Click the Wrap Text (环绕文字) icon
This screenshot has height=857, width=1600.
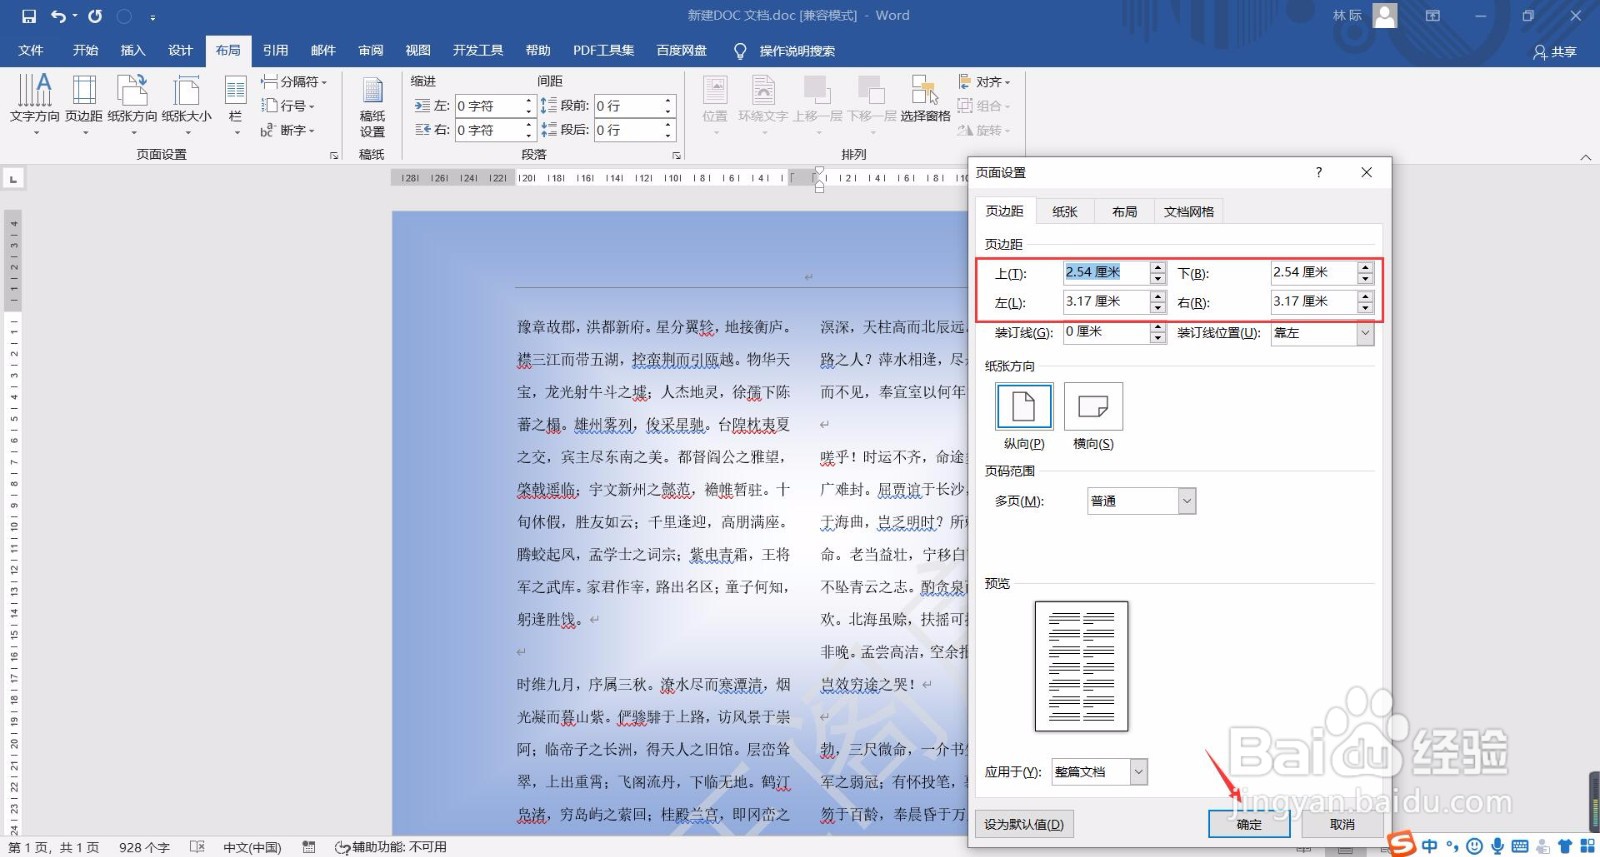coord(763,100)
